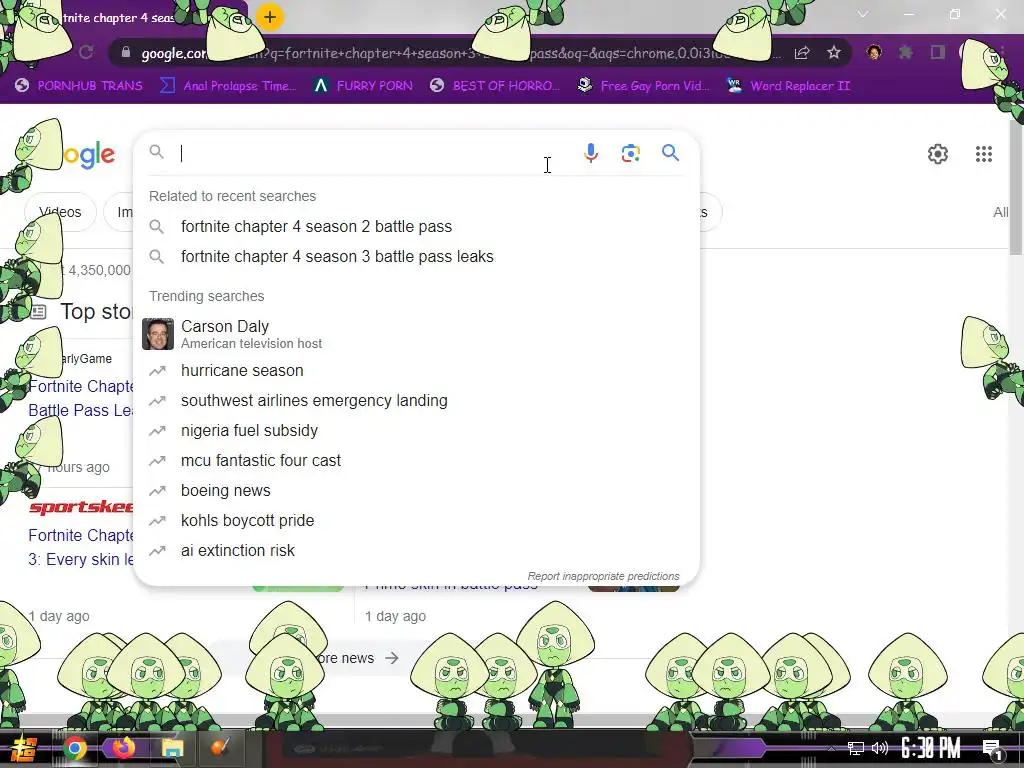Screen dimensions: 1024x768
Task: Reload the page with the refresh icon
Action: pyautogui.click(x=86, y=52)
